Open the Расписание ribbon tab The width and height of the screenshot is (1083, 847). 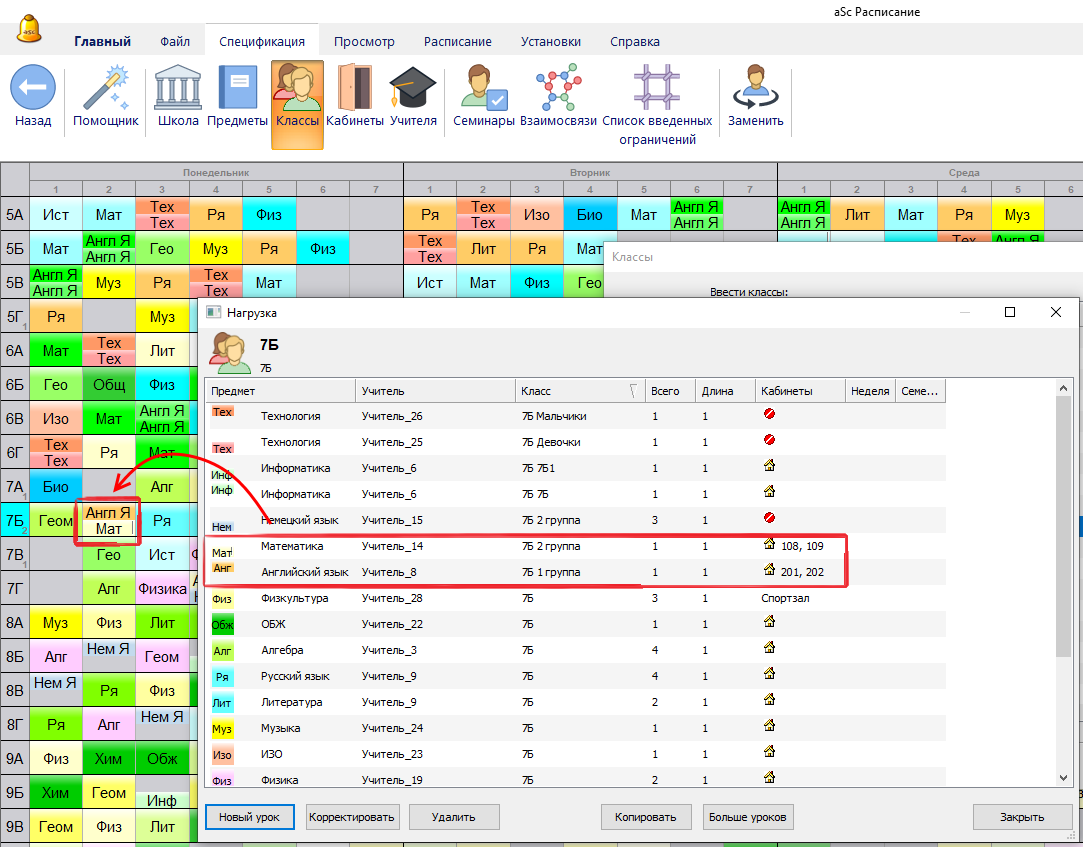(457, 42)
